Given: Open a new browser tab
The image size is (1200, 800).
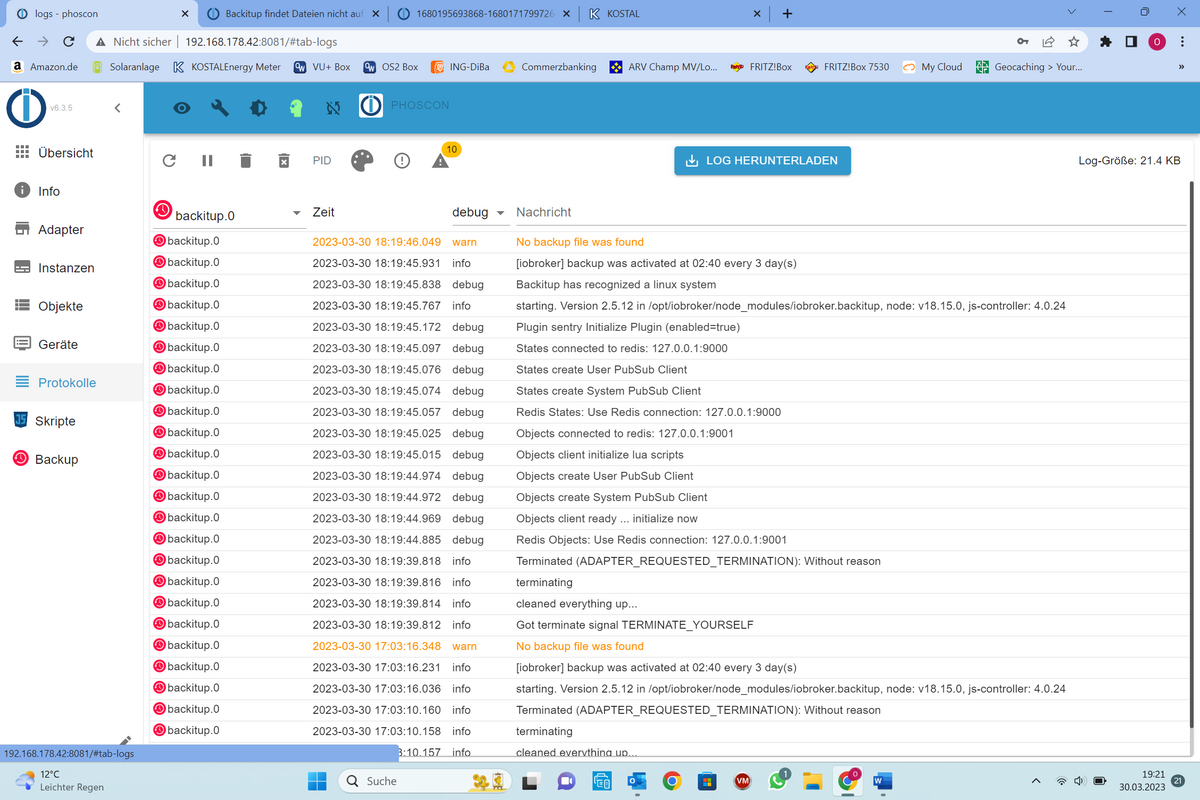Looking at the screenshot, I should (x=787, y=14).
